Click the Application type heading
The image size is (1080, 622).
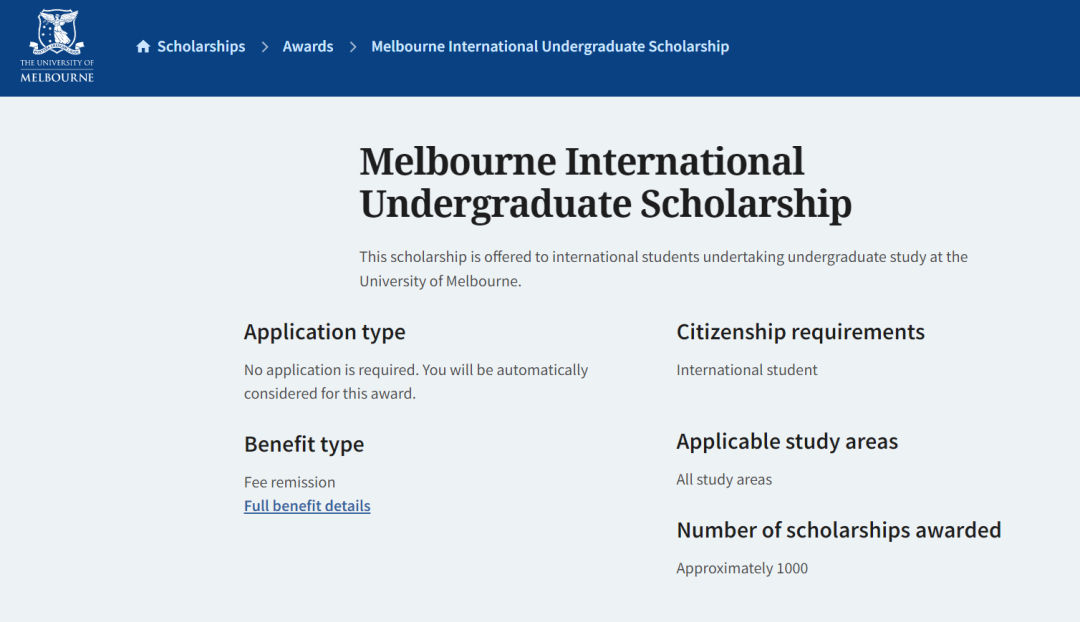click(x=325, y=332)
